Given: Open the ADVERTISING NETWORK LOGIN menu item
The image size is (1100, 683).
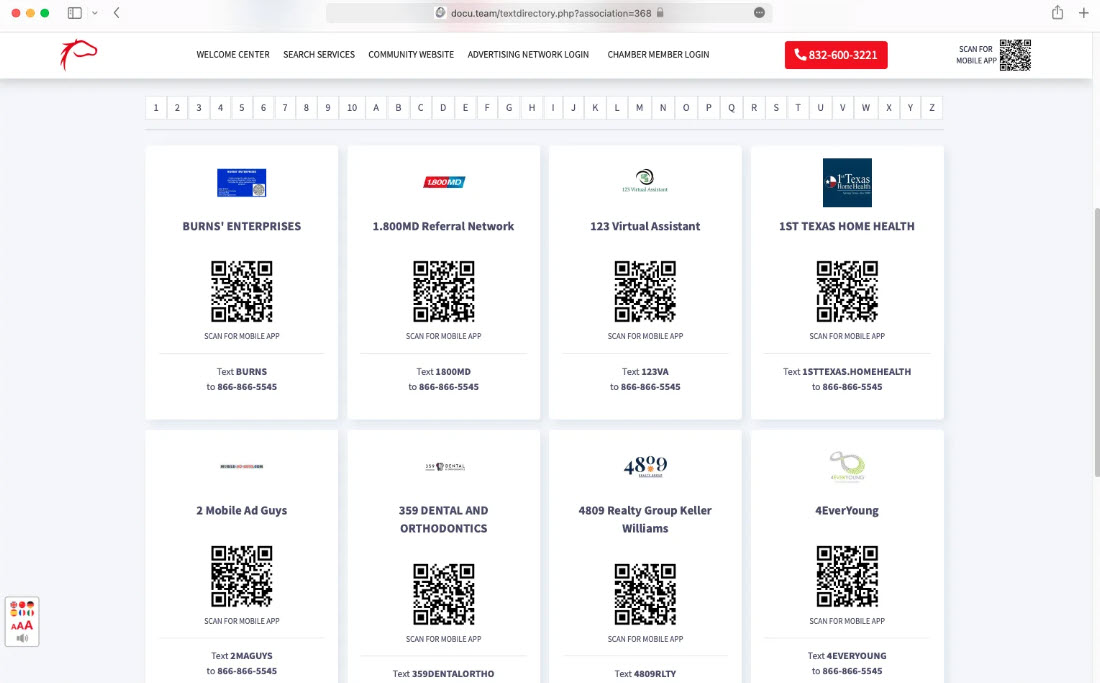Looking at the screenshot, I should (528, 55).
